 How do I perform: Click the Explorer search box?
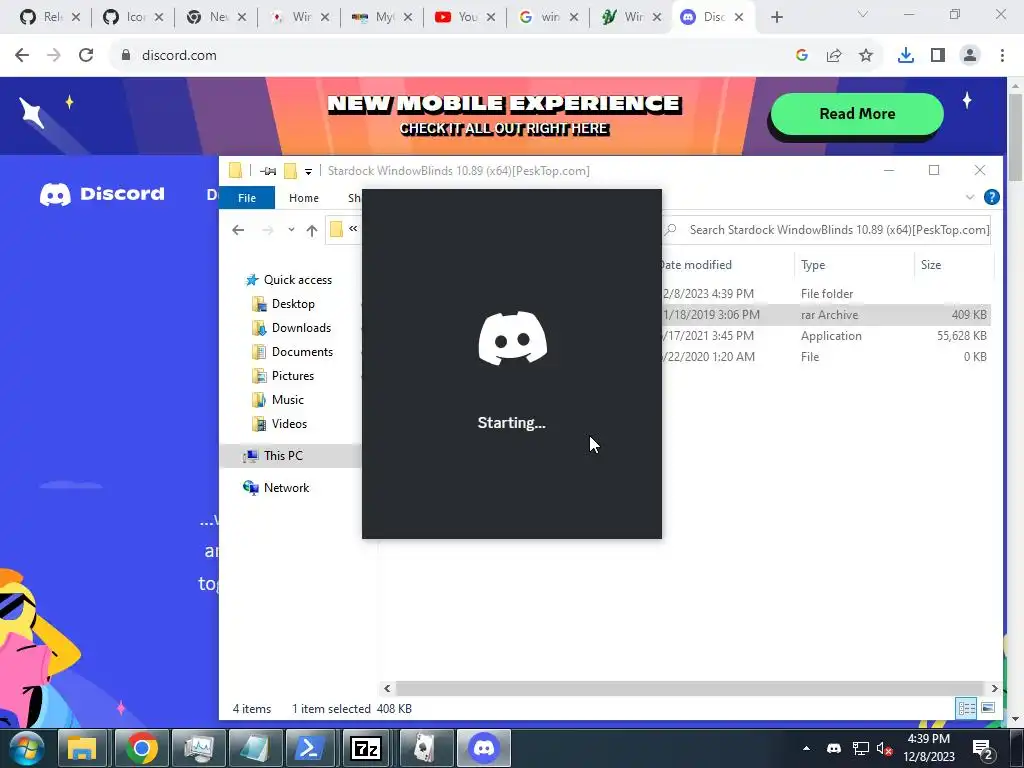pos(827,230)
